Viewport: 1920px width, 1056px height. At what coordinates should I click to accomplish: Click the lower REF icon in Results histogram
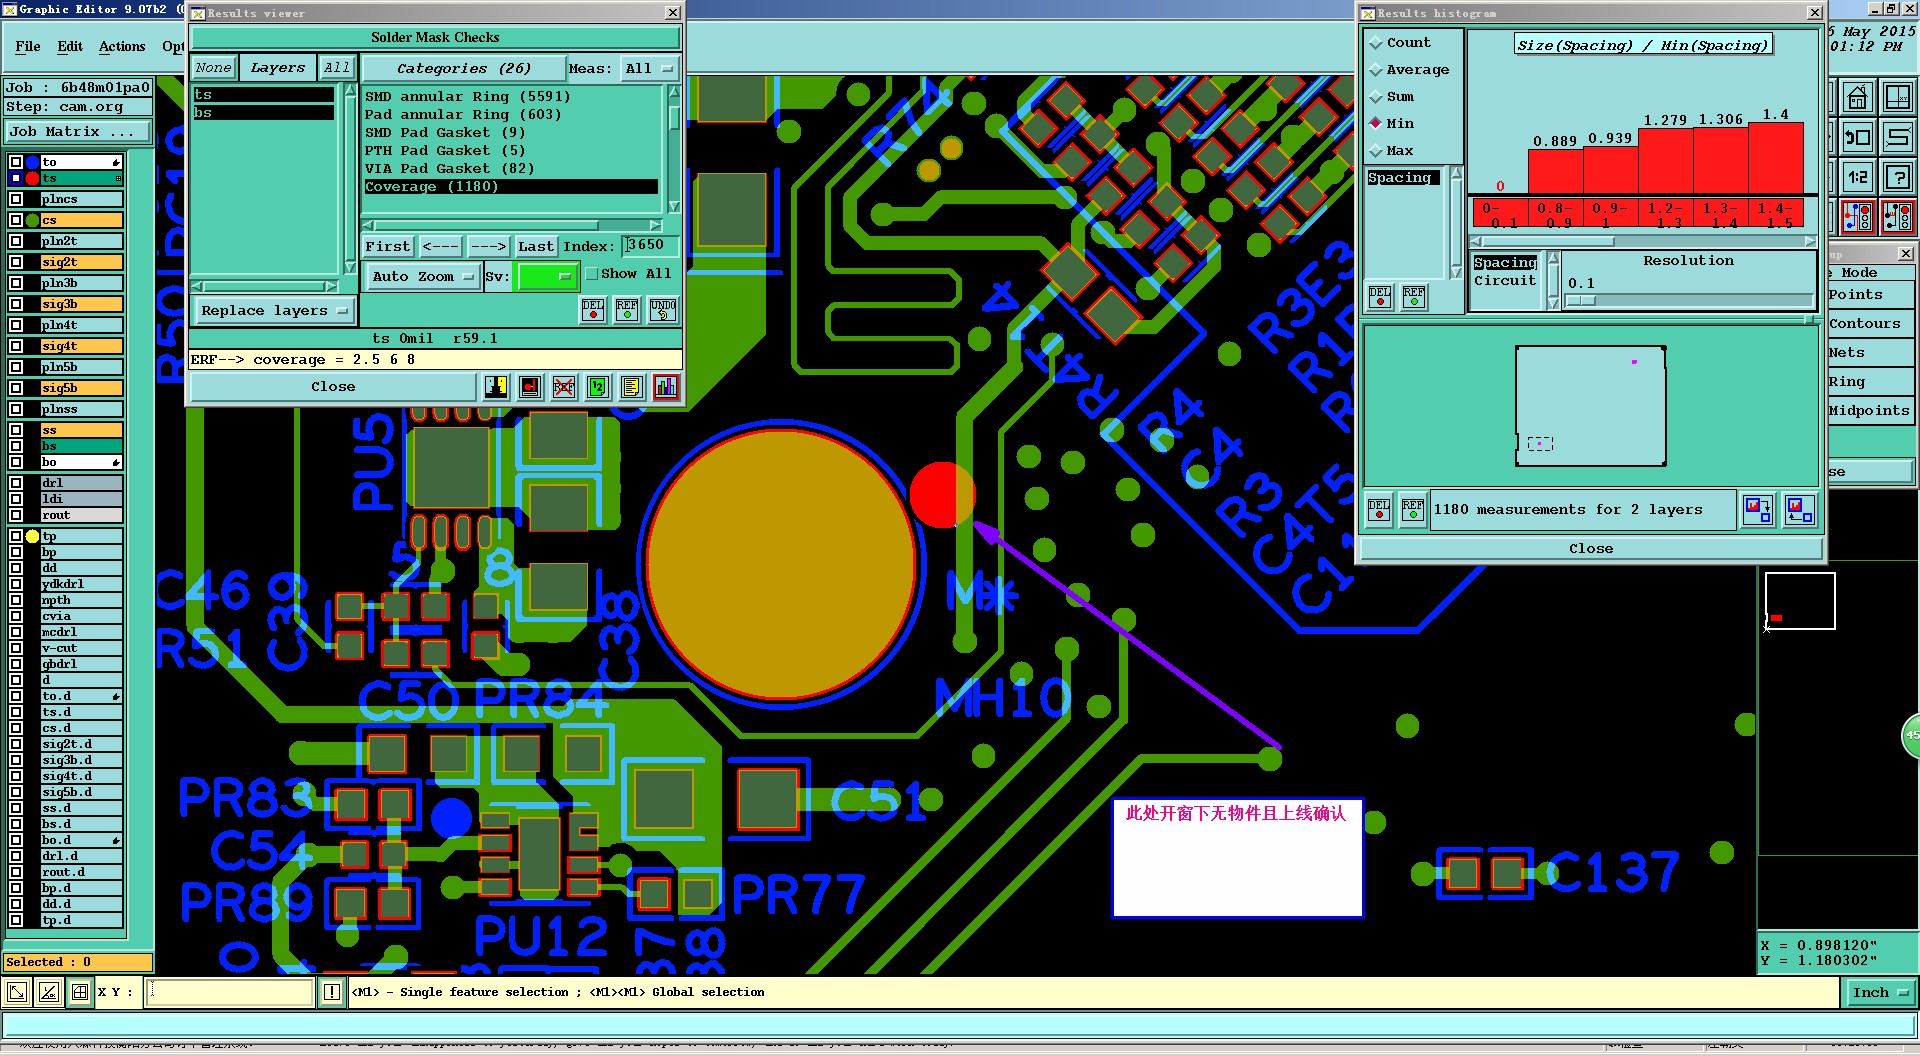1413,510
